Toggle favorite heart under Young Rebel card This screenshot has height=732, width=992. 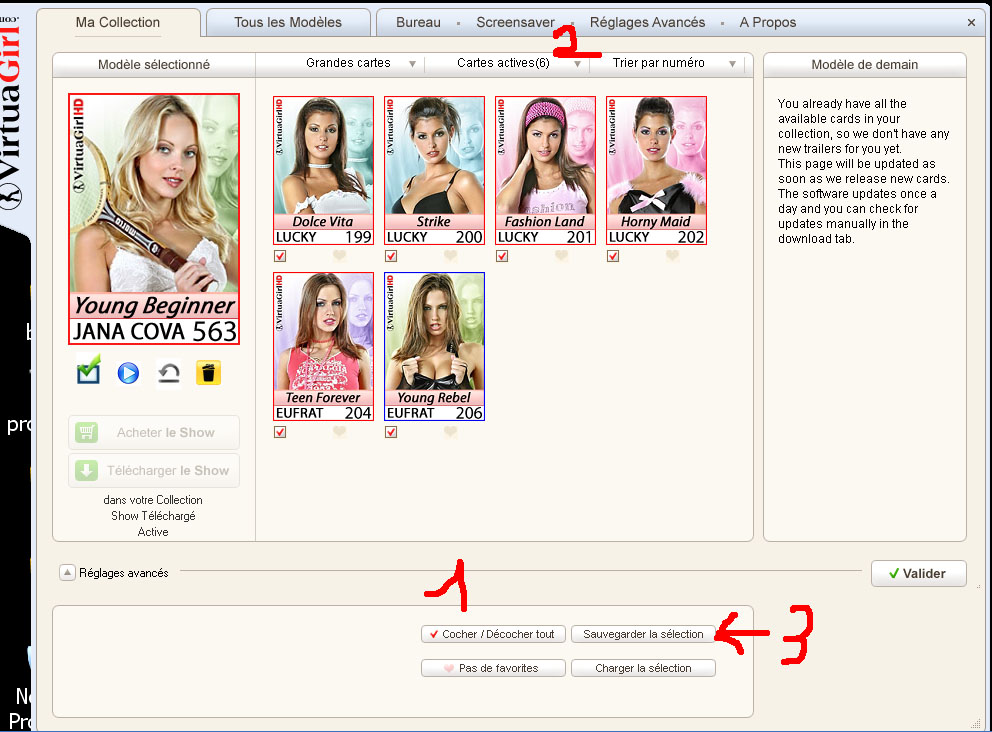(450, 431)
